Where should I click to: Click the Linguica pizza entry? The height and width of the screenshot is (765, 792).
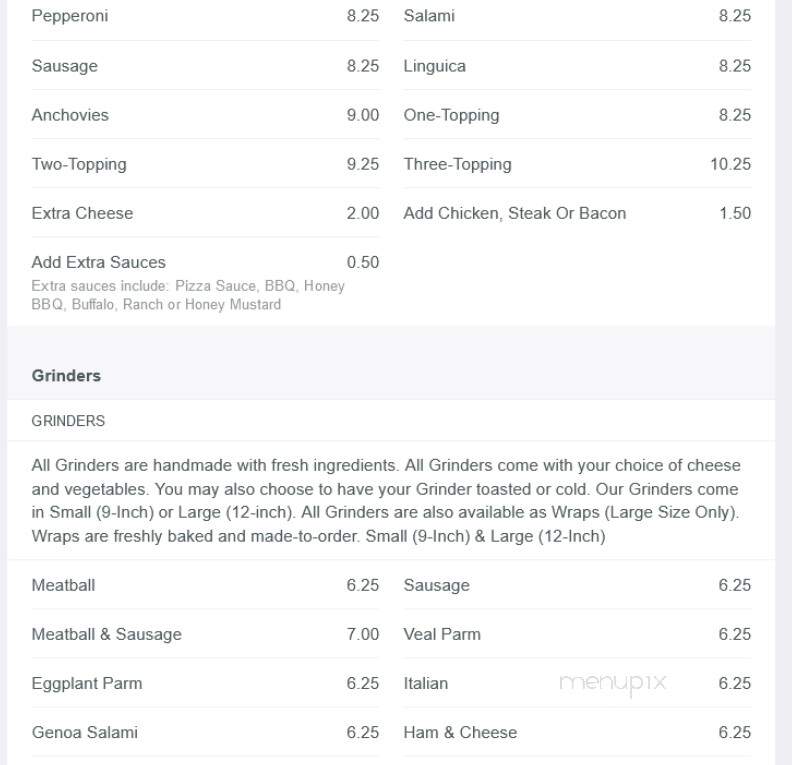tap(577, 66)
